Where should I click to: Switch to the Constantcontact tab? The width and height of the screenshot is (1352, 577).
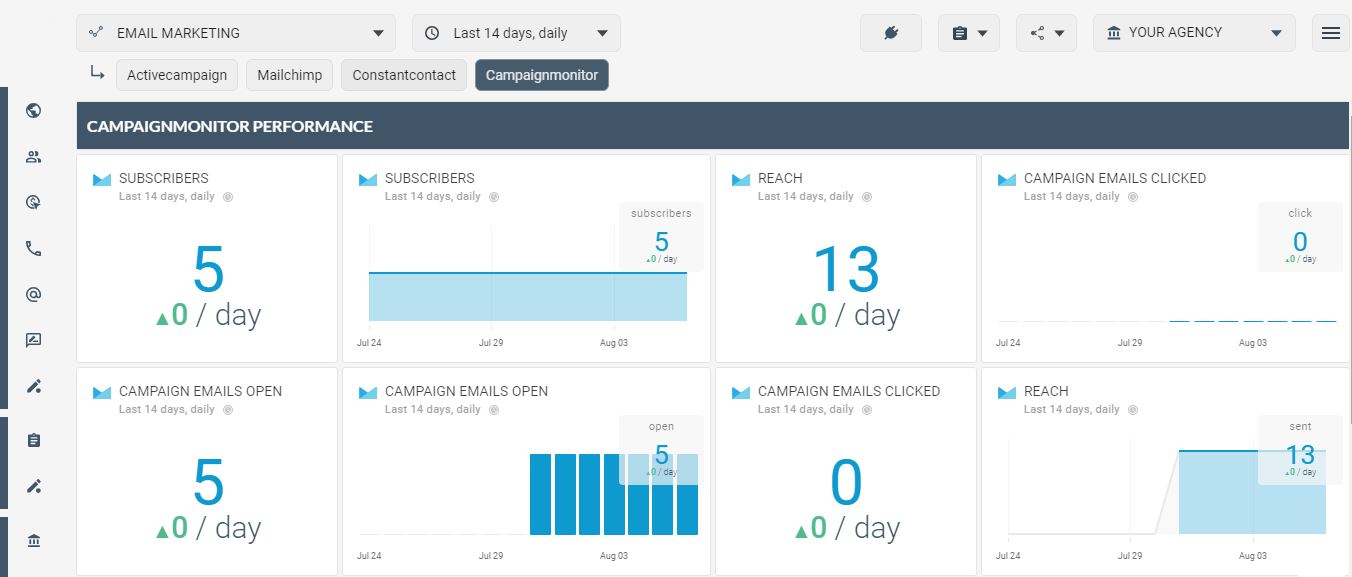click(x=404, y=75)
